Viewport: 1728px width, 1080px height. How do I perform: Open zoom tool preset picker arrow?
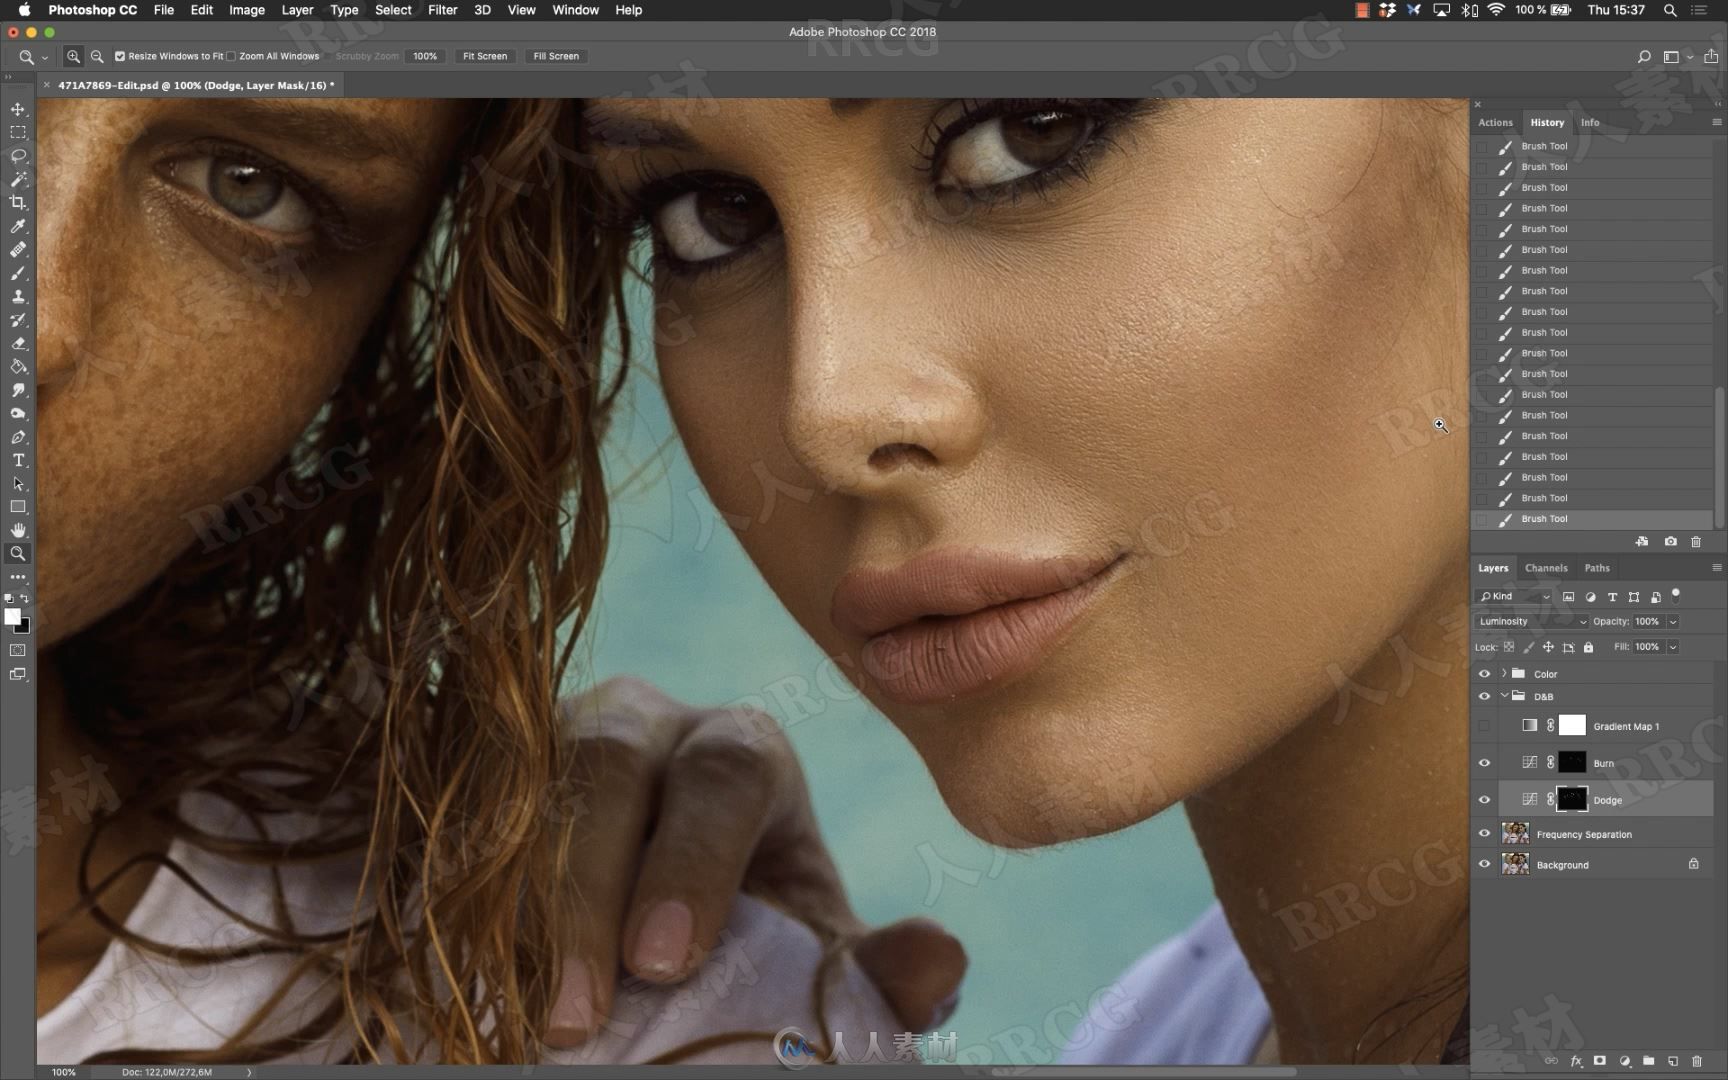[x=45, y=57]
